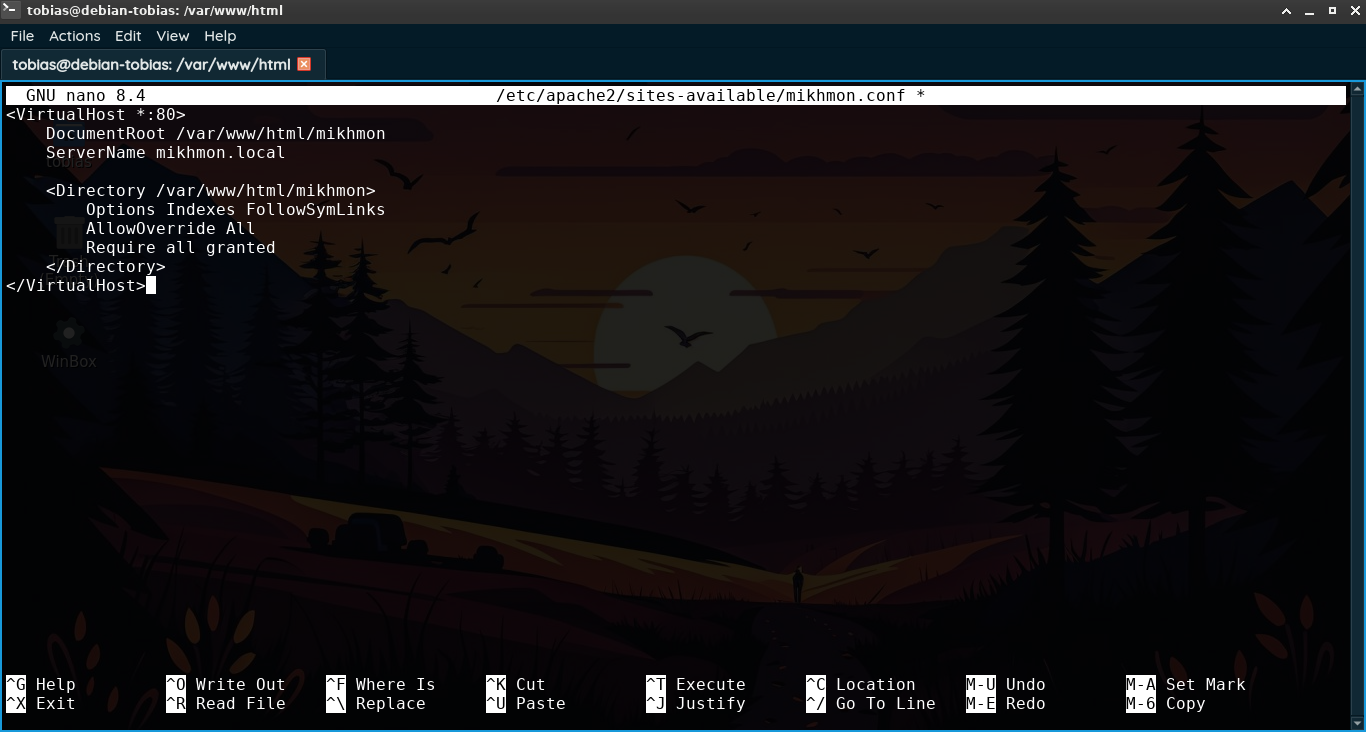The height and width of the screenshot is (732, 1366).
Task: Click the AllowOverride All line
Action: pyautogui.click(x=170, y=229)
